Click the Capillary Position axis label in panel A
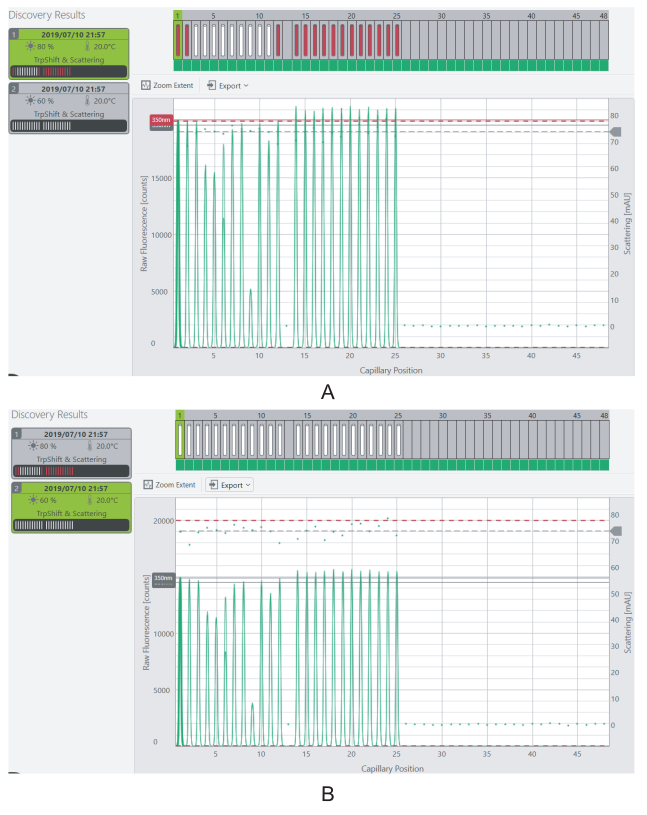The image size is (647, 815). [391, 370]
